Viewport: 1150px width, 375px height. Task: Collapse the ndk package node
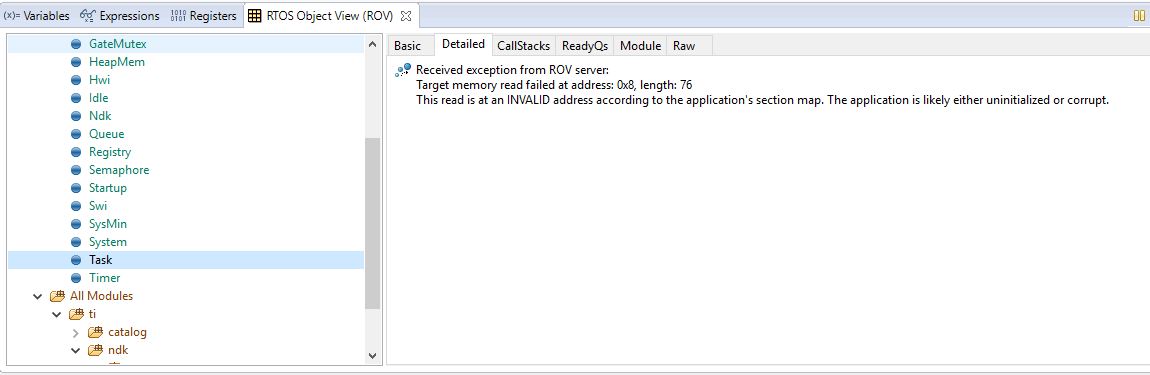[x=76, y=350]
